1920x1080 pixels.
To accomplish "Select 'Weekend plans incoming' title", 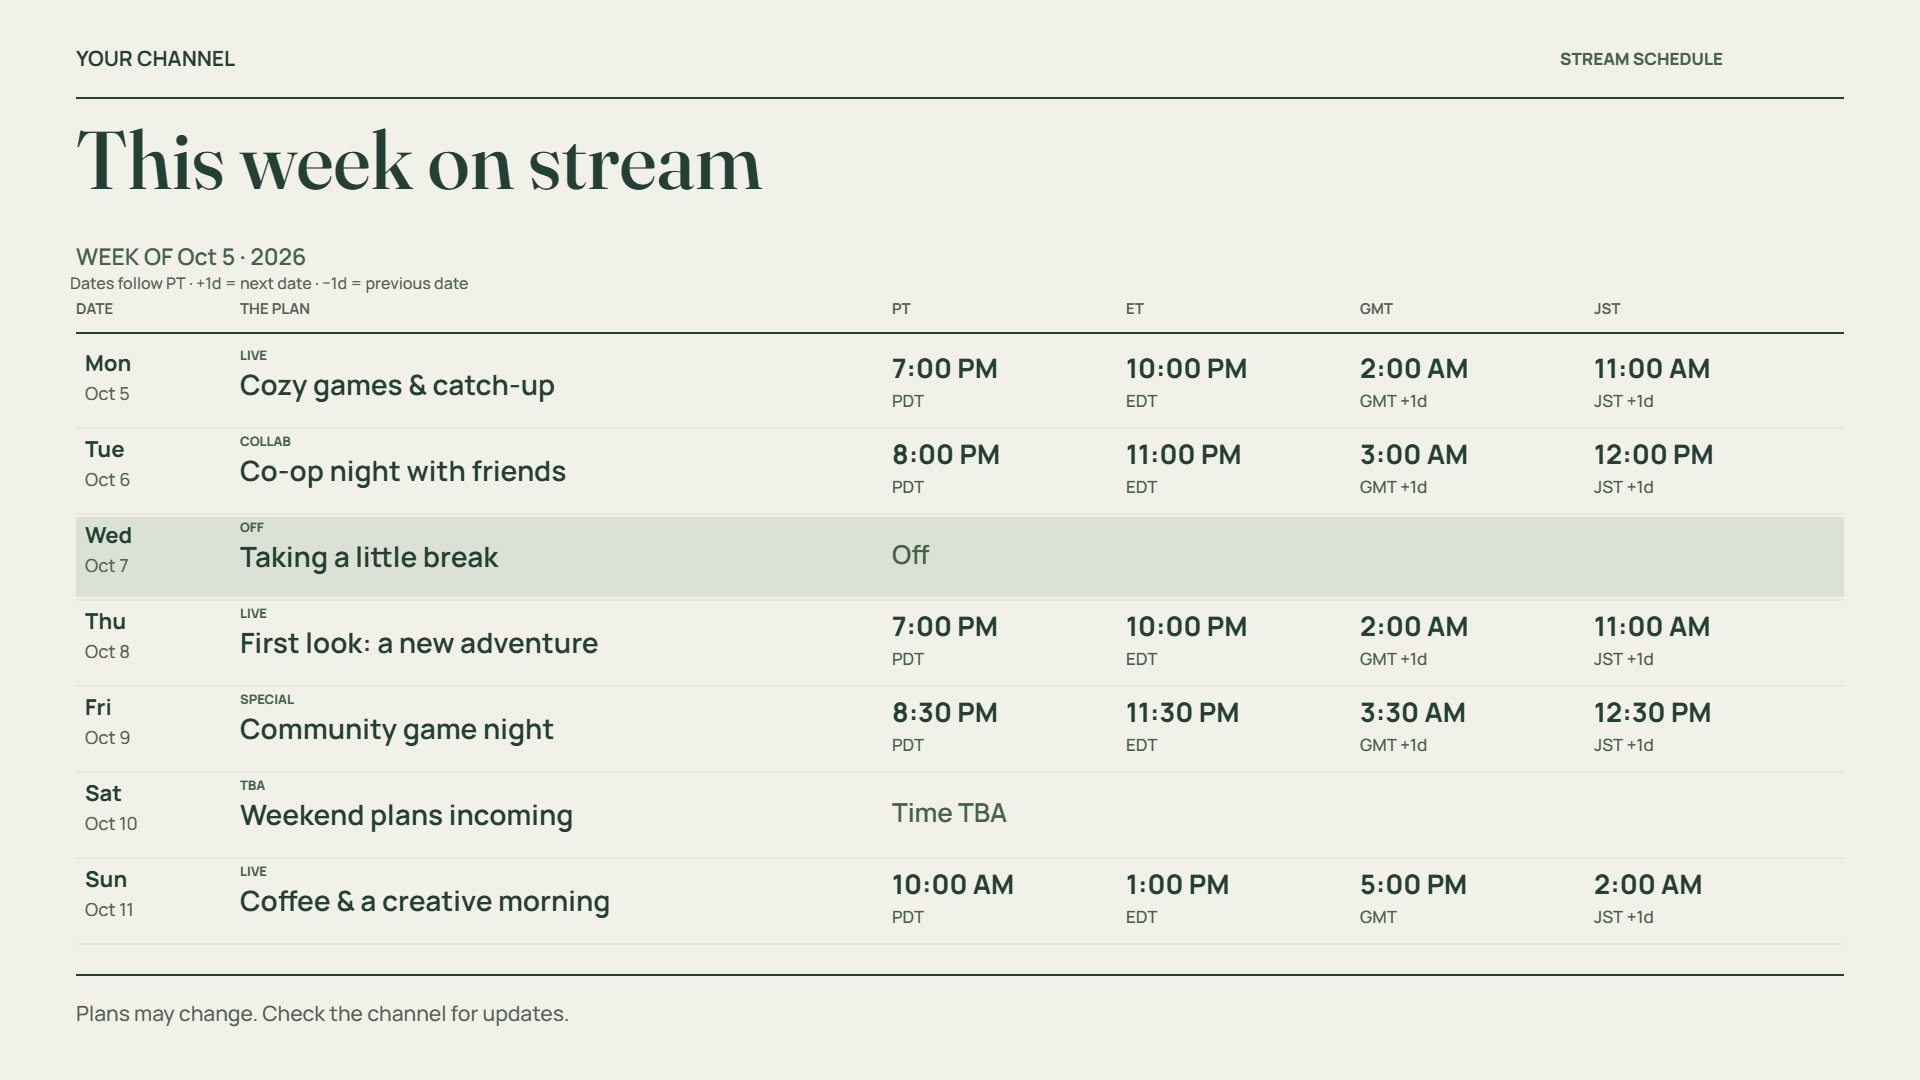I will [406, 815].
